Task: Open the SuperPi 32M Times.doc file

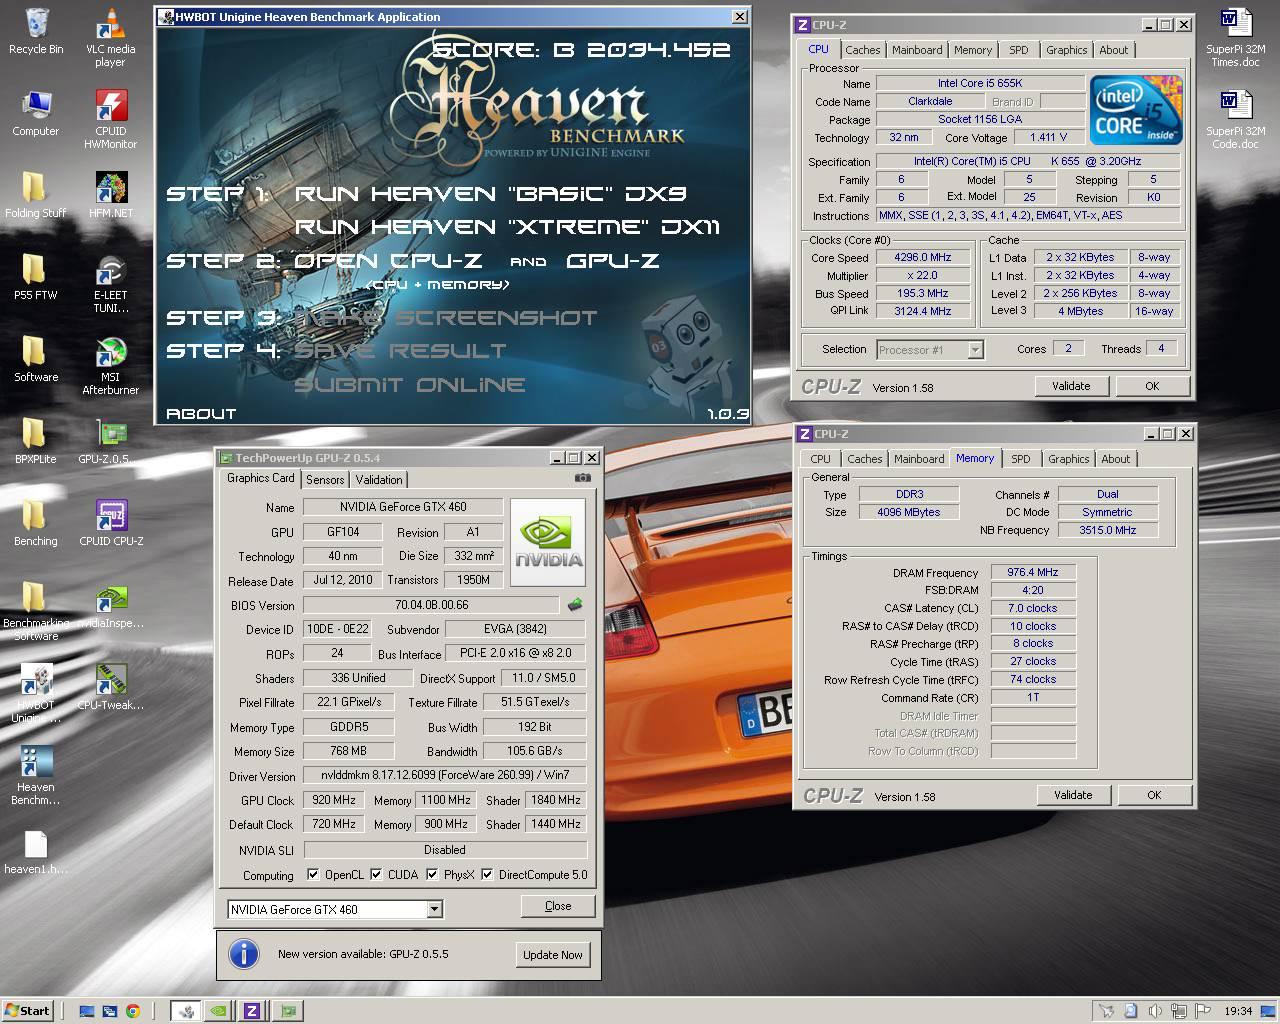Action: click(x=1236, y=37)
